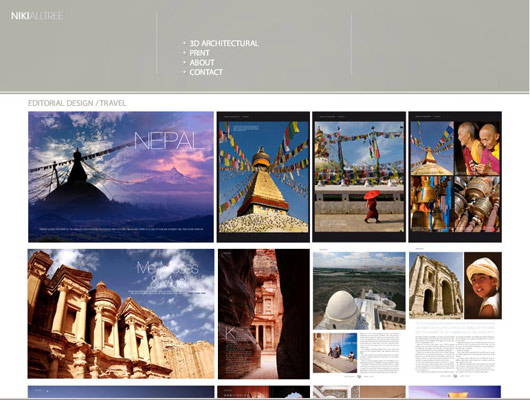This screenshot has width=530, height=400.
Task: Select the boy in turban page thumbnail
Action: tap(455, 313)
